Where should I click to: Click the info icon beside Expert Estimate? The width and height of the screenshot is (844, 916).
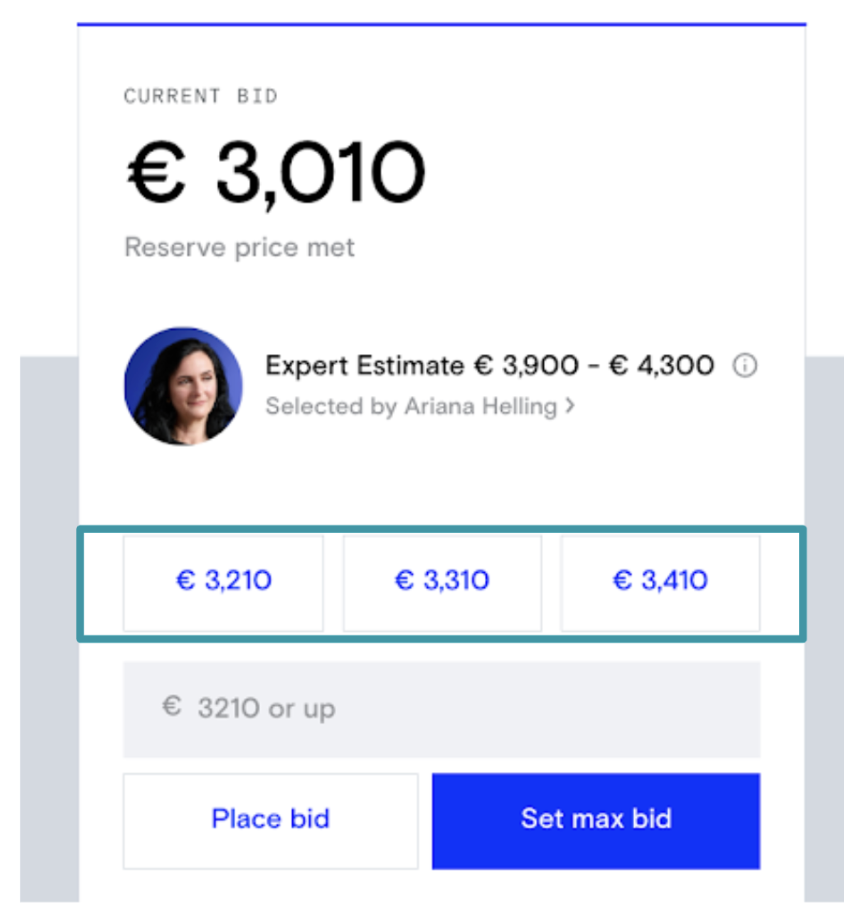point(745,366)
